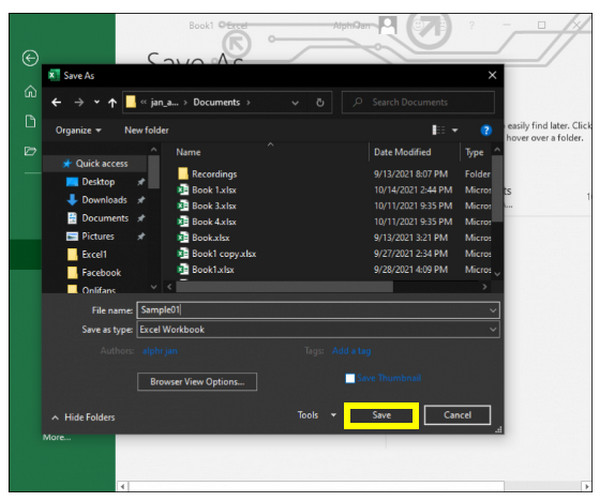Click the pin icon next to Documents

(x=141, y=218)
